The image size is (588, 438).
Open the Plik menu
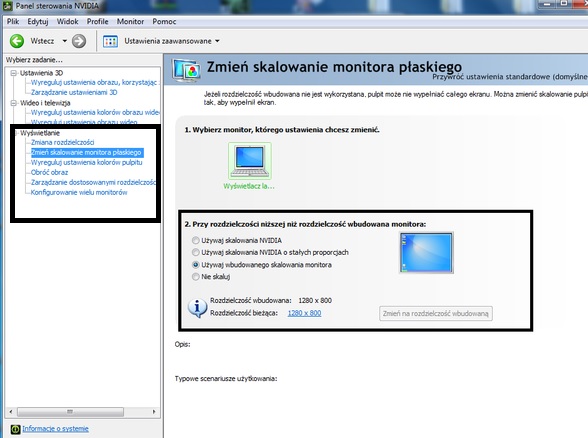(13, 21)
